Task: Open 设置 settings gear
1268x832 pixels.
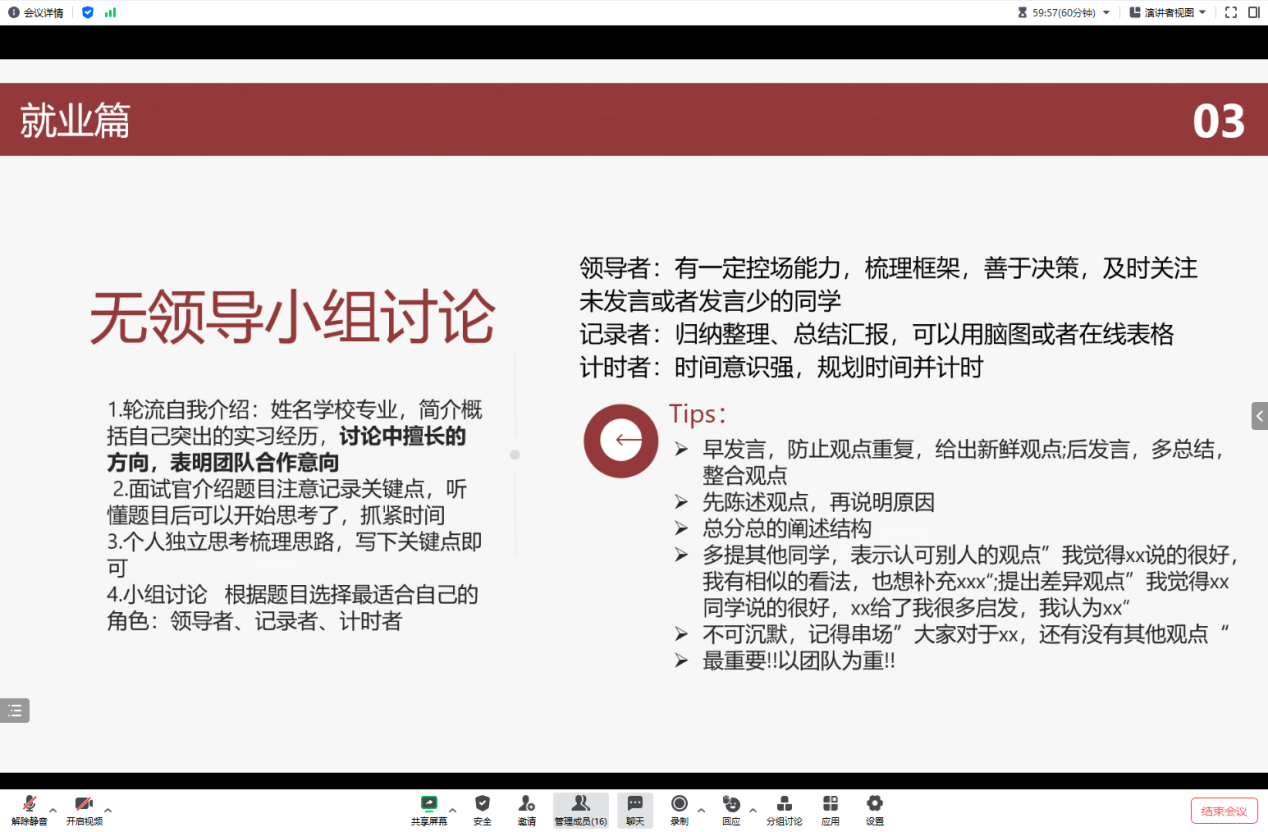Action: click(875, 809)
